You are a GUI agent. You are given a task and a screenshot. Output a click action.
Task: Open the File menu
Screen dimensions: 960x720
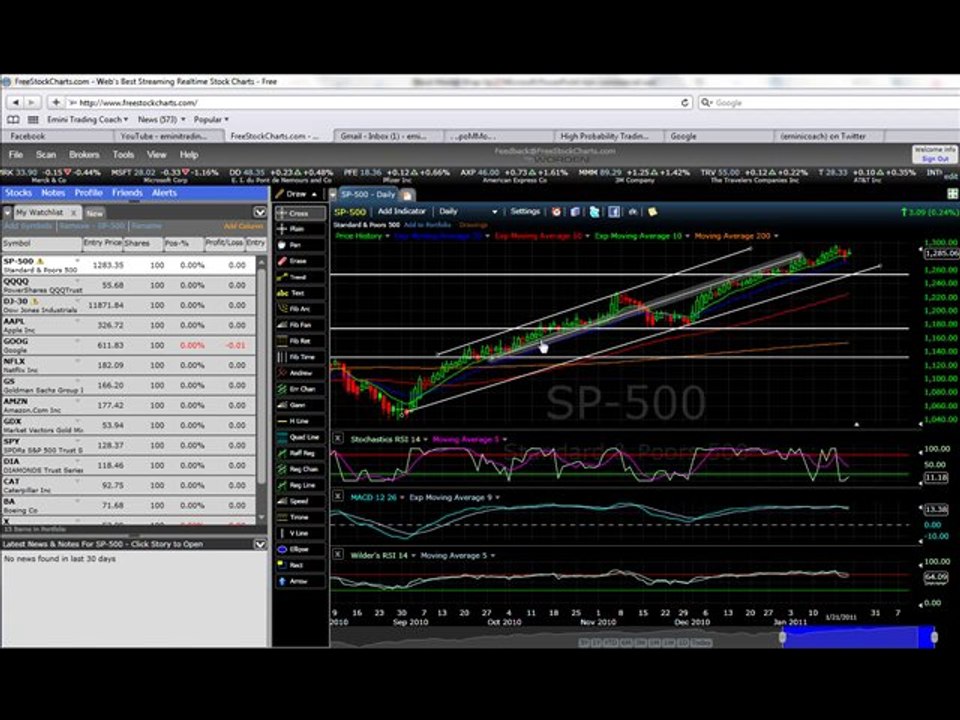16,155
